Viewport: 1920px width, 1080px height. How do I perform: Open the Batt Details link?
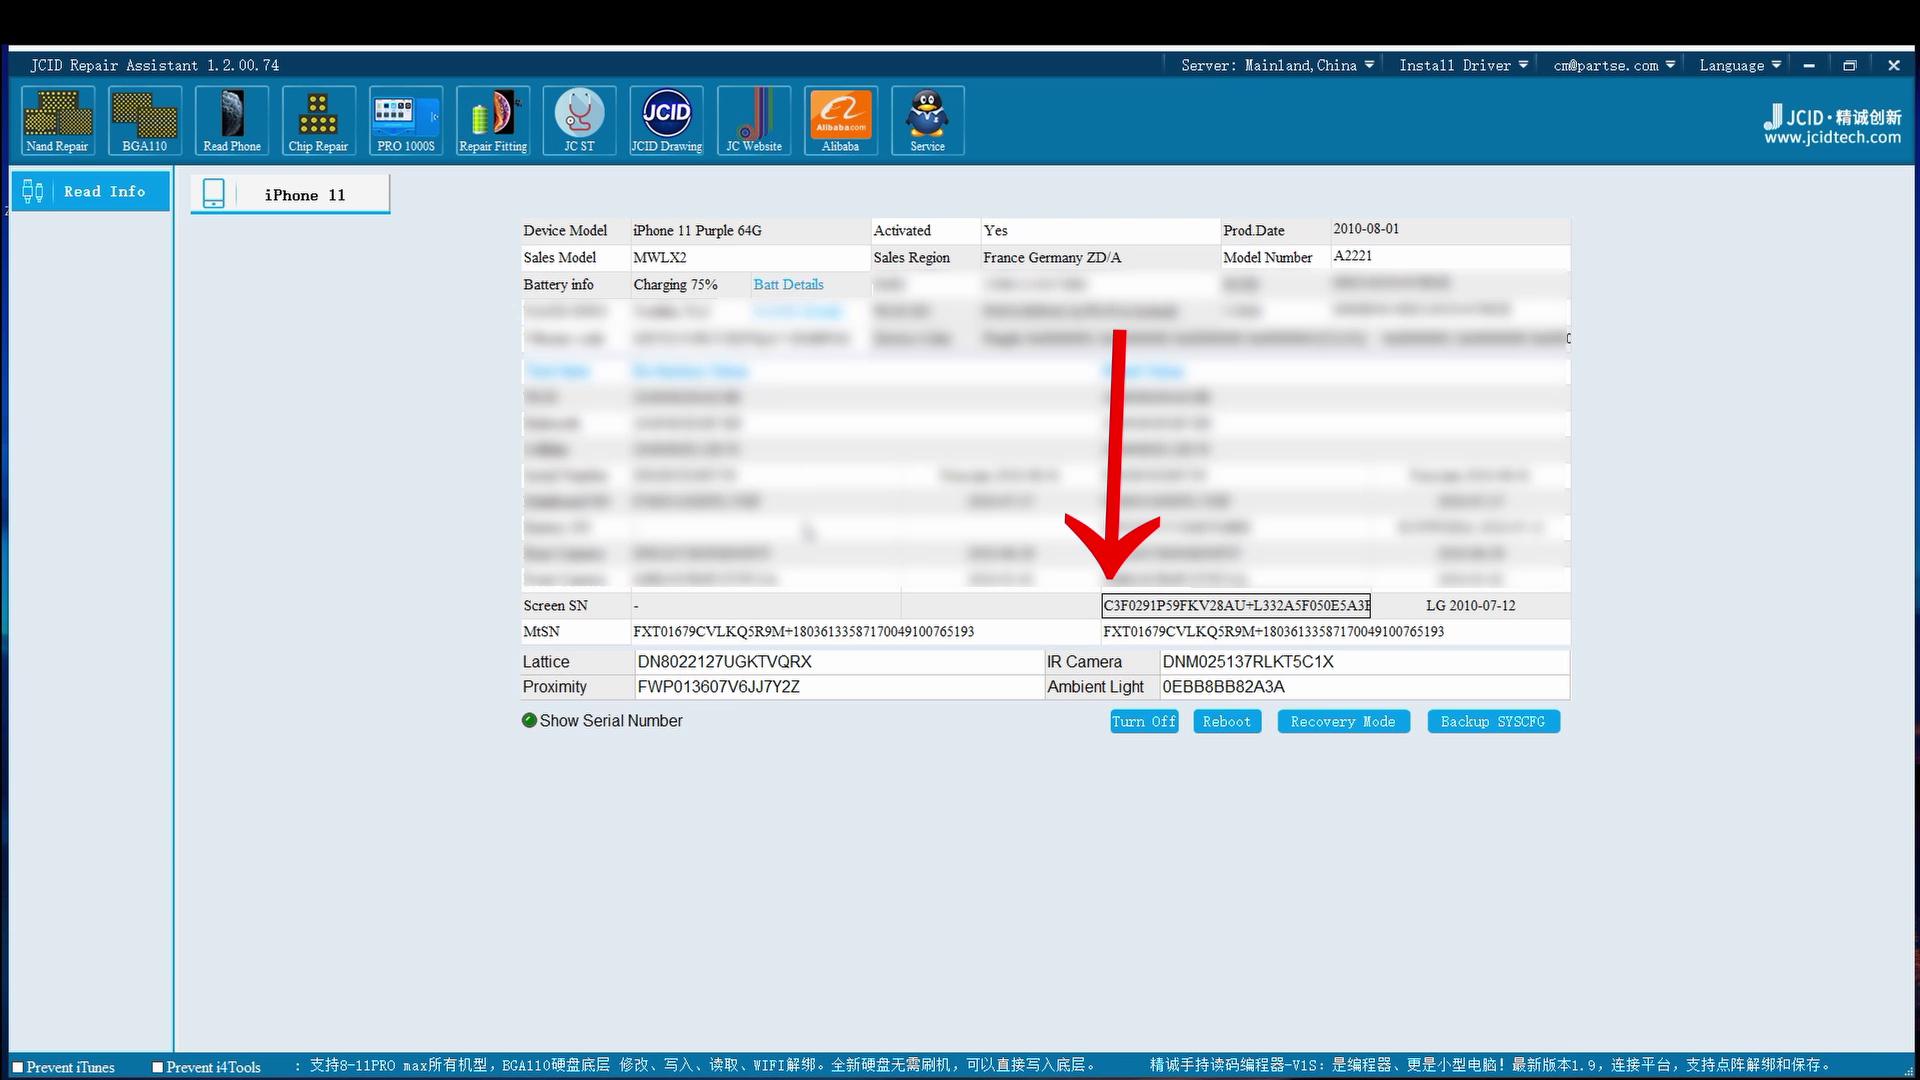tap(788, 284)
